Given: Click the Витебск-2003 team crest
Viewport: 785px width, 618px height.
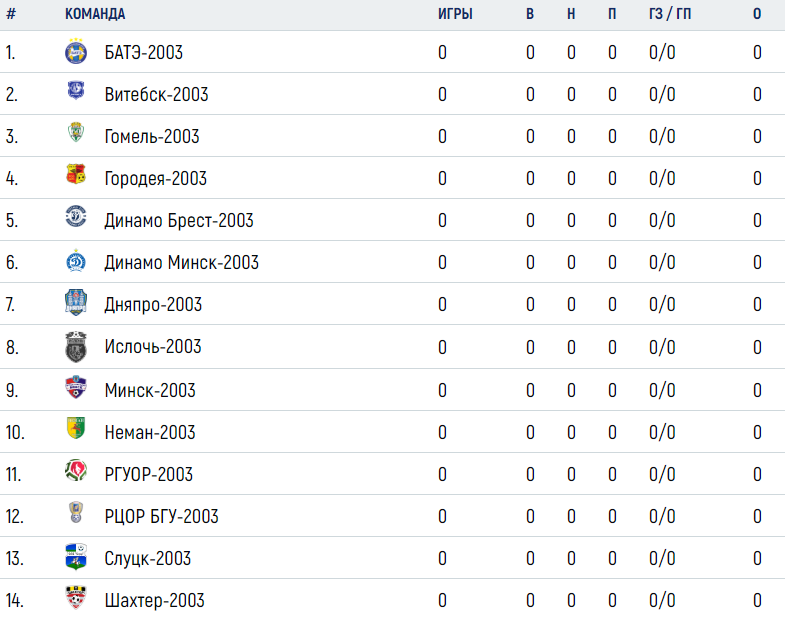Looking at the screenshot, I should (76, 91).
